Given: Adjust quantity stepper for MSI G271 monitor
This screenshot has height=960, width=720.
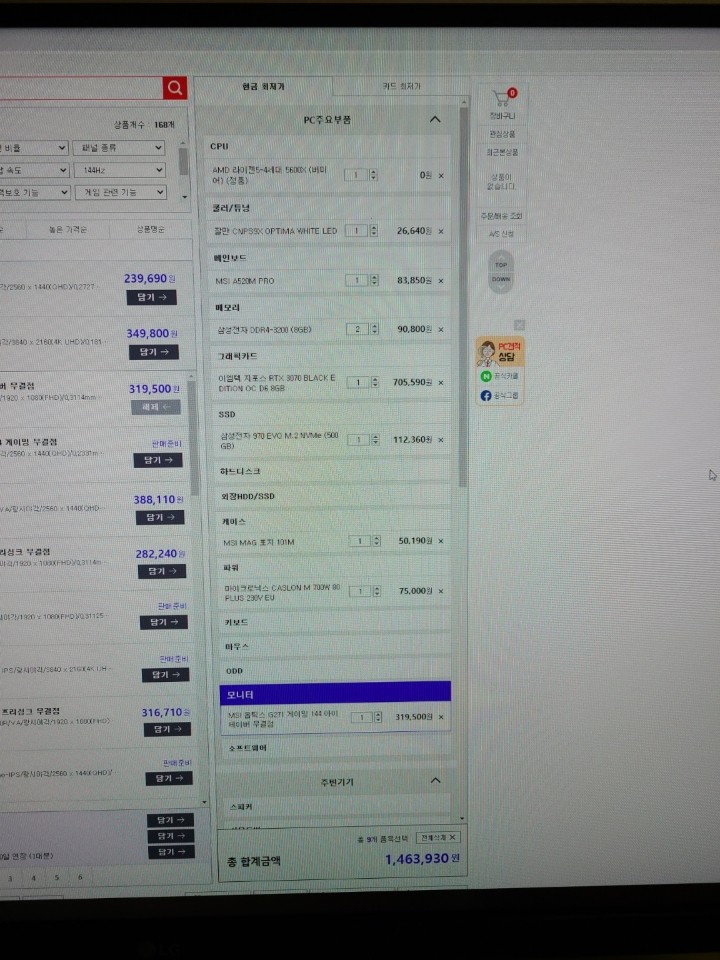Looking at the screenshot, I should [378, 717].
